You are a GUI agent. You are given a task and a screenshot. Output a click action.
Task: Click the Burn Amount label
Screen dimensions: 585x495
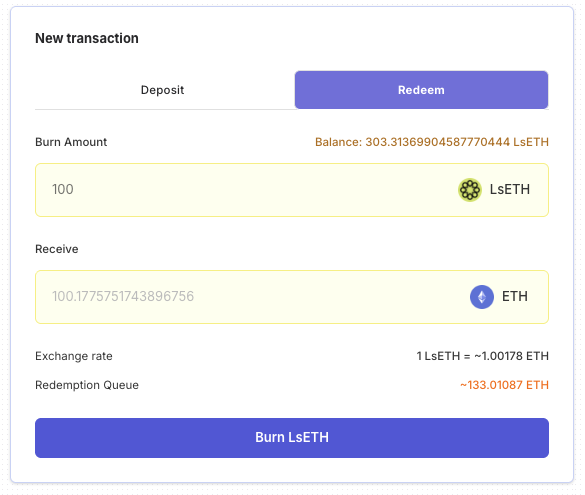(x=71, y=142)
